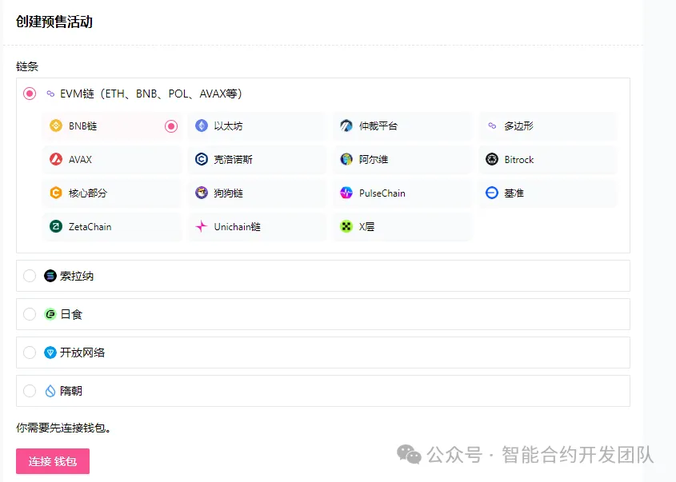Click the 狗狗链 Dogechain icon
The height and width of the screenshot is (482, 676).
coord(201,193)
